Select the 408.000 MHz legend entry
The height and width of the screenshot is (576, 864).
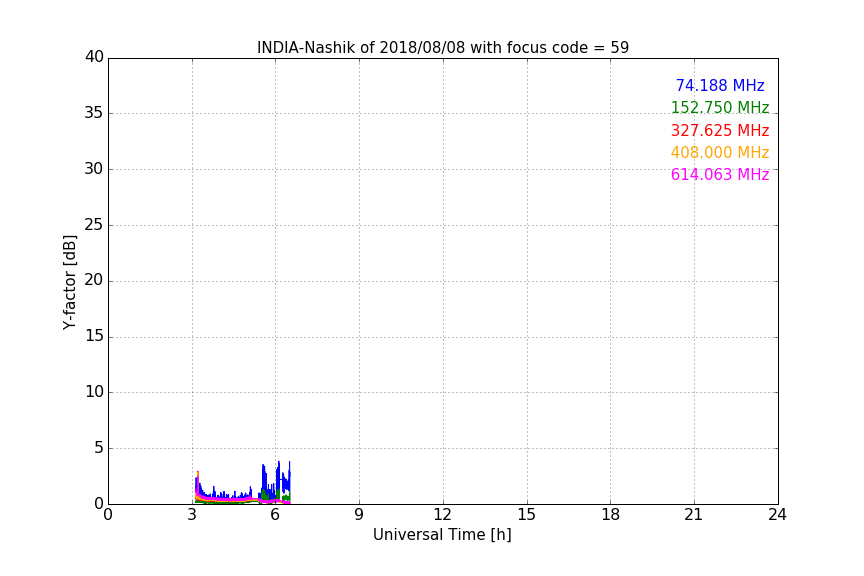(x=720, y=153)
